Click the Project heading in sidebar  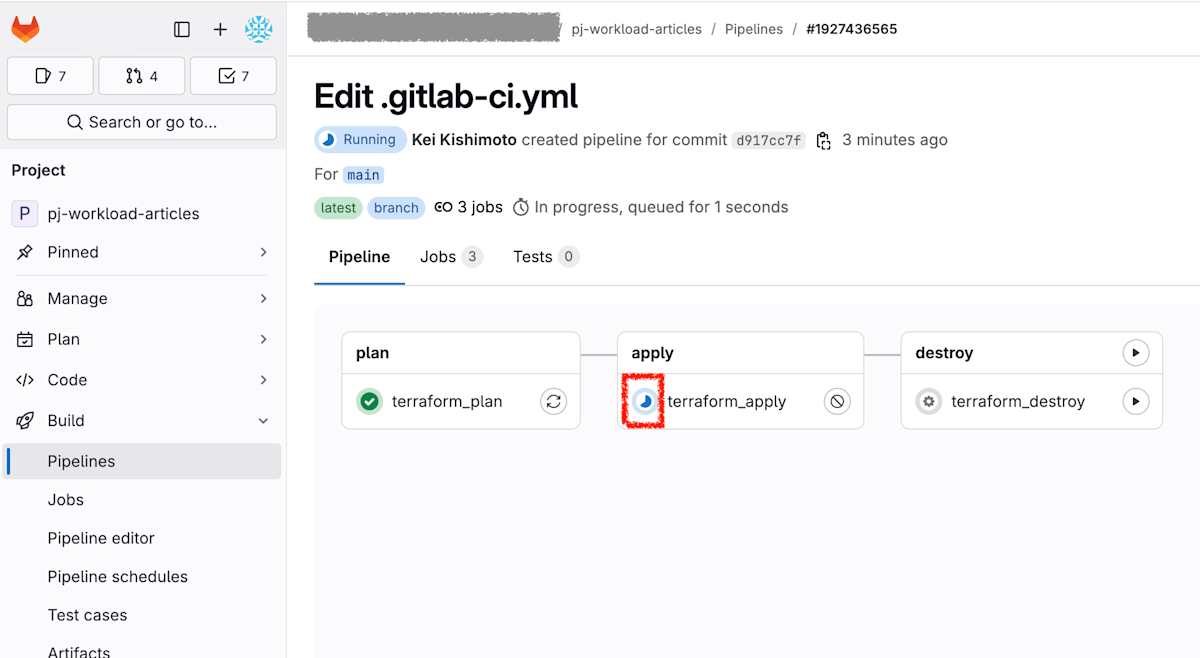[x=38, y=170]
